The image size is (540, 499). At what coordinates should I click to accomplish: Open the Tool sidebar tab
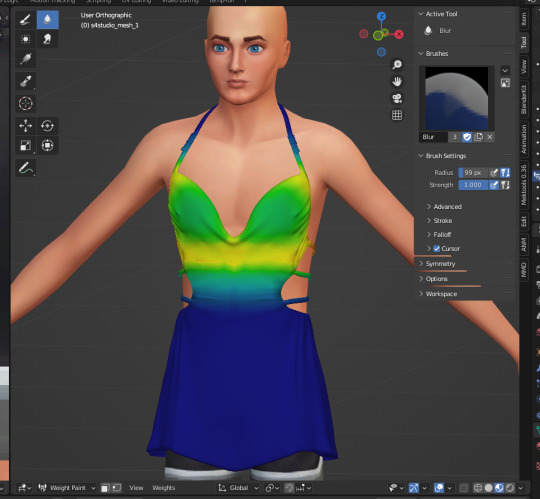[x=524, y=43]
